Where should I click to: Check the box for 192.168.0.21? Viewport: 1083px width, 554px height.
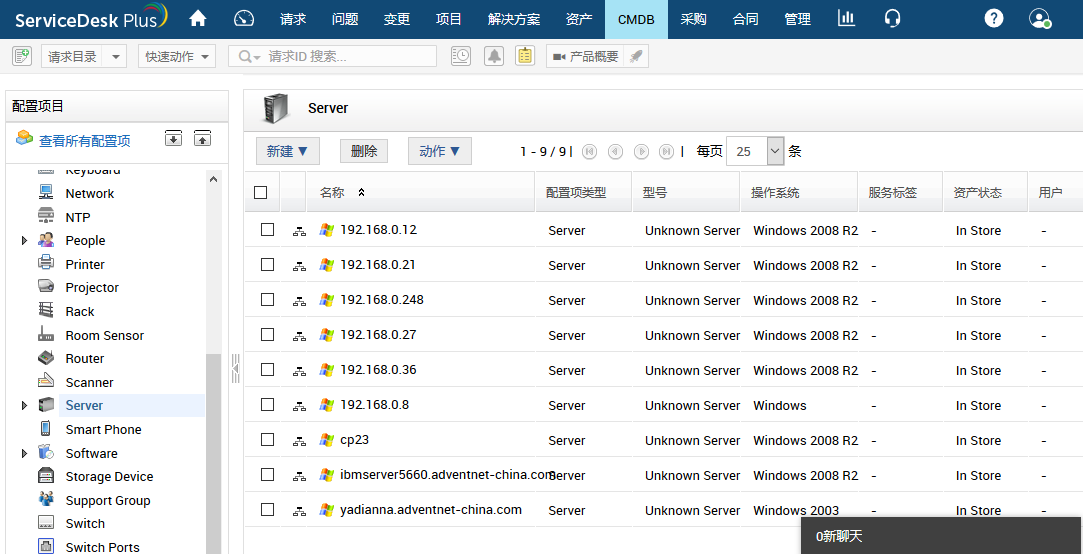point(267,265)
